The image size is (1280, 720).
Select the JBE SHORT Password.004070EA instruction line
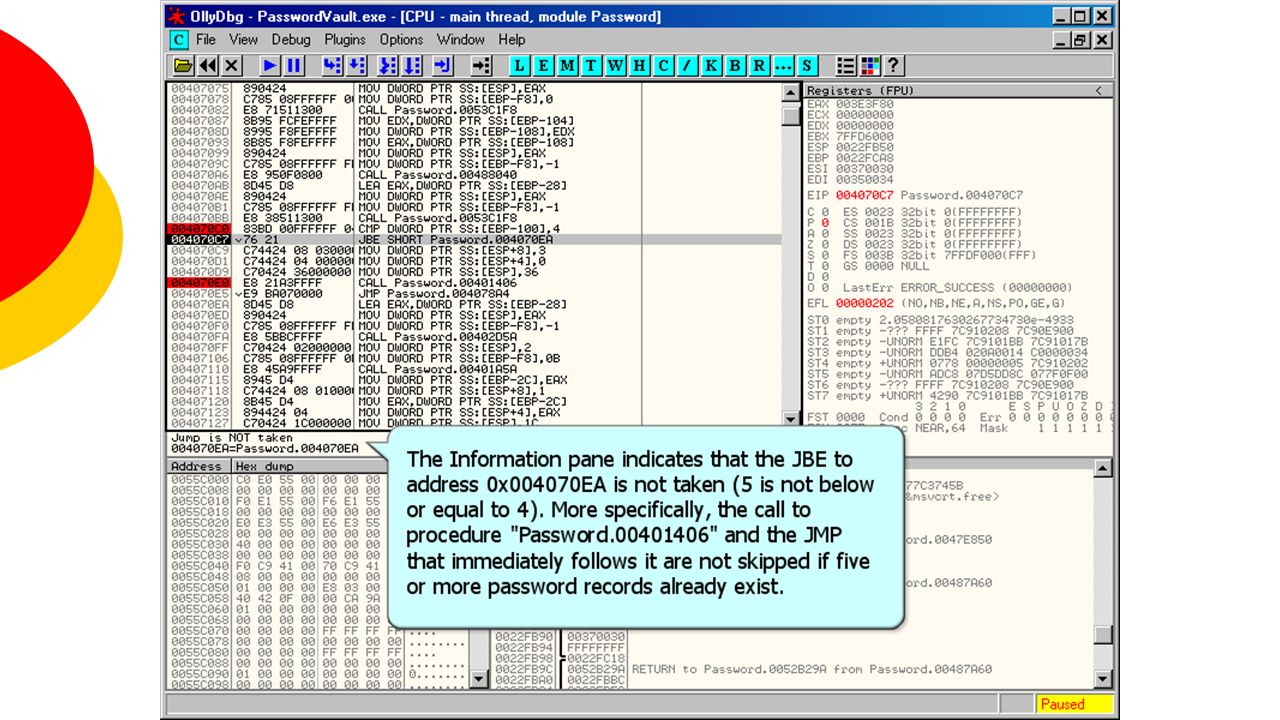(x=474, y=240)
